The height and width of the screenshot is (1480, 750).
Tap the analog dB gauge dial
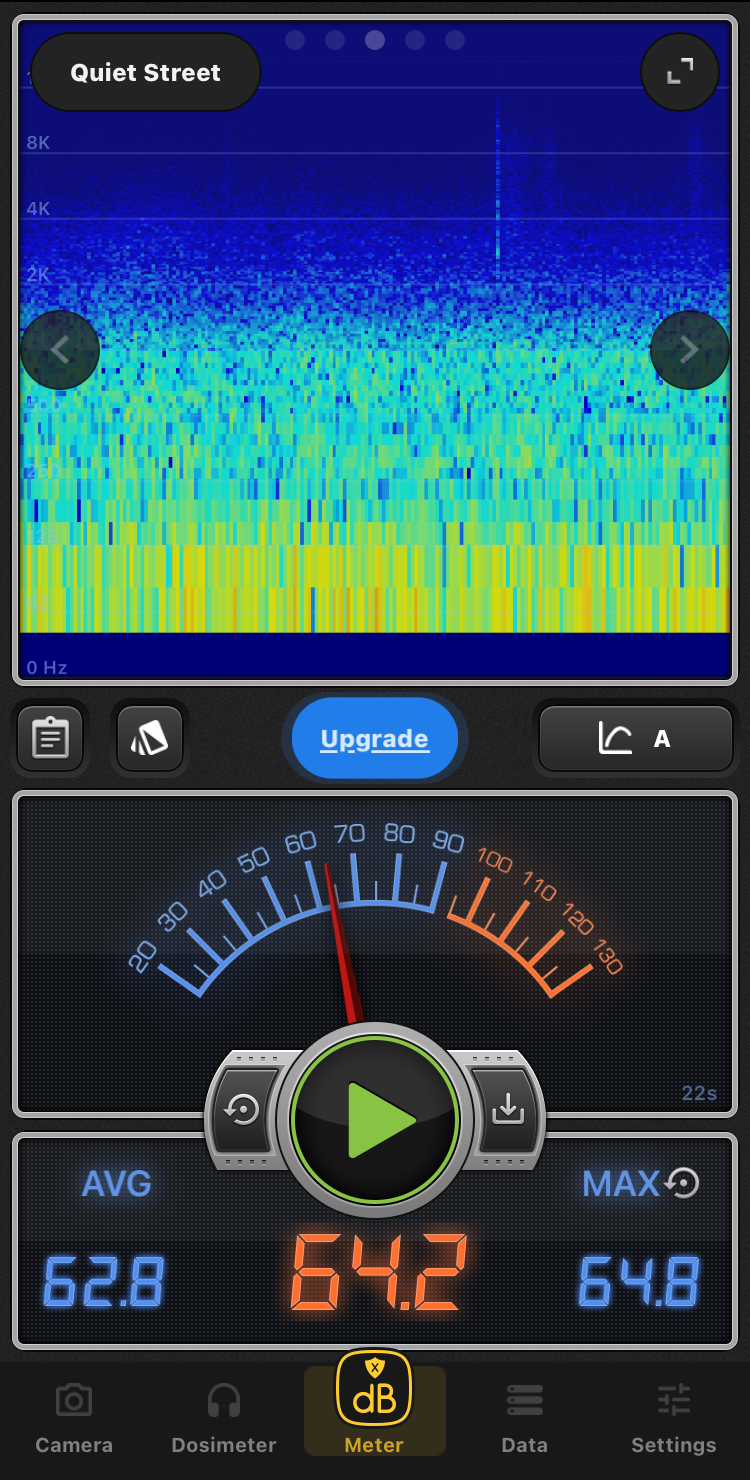click(x=375, y=910)
